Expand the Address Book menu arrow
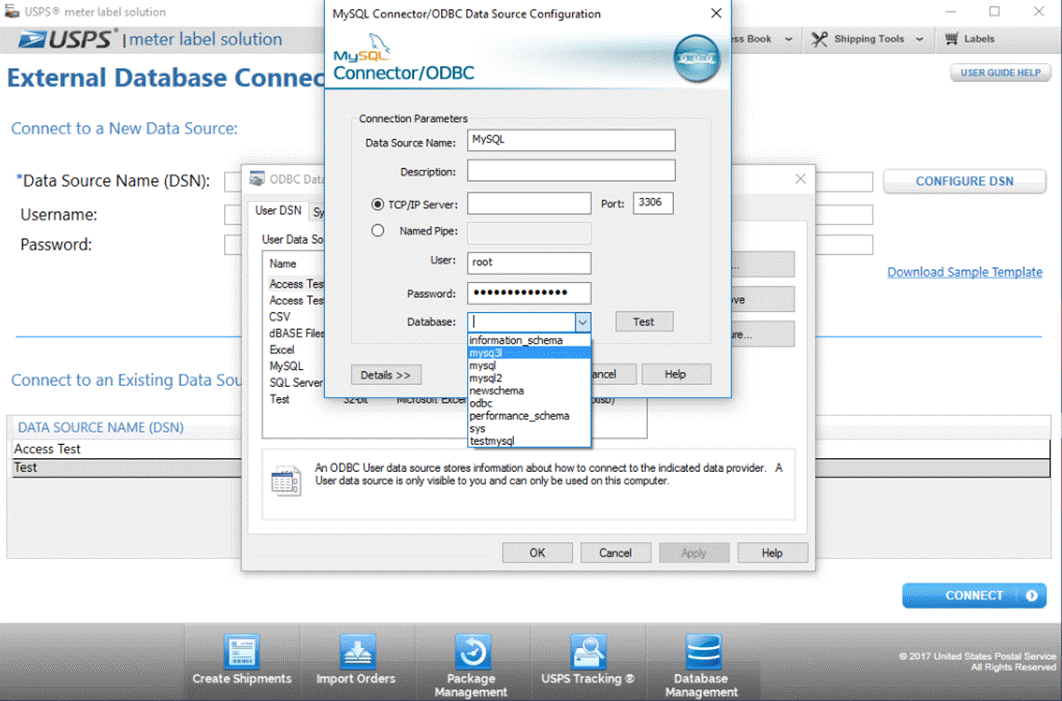The width and height of the screenshot is (1062, 701). coord(788,39)
